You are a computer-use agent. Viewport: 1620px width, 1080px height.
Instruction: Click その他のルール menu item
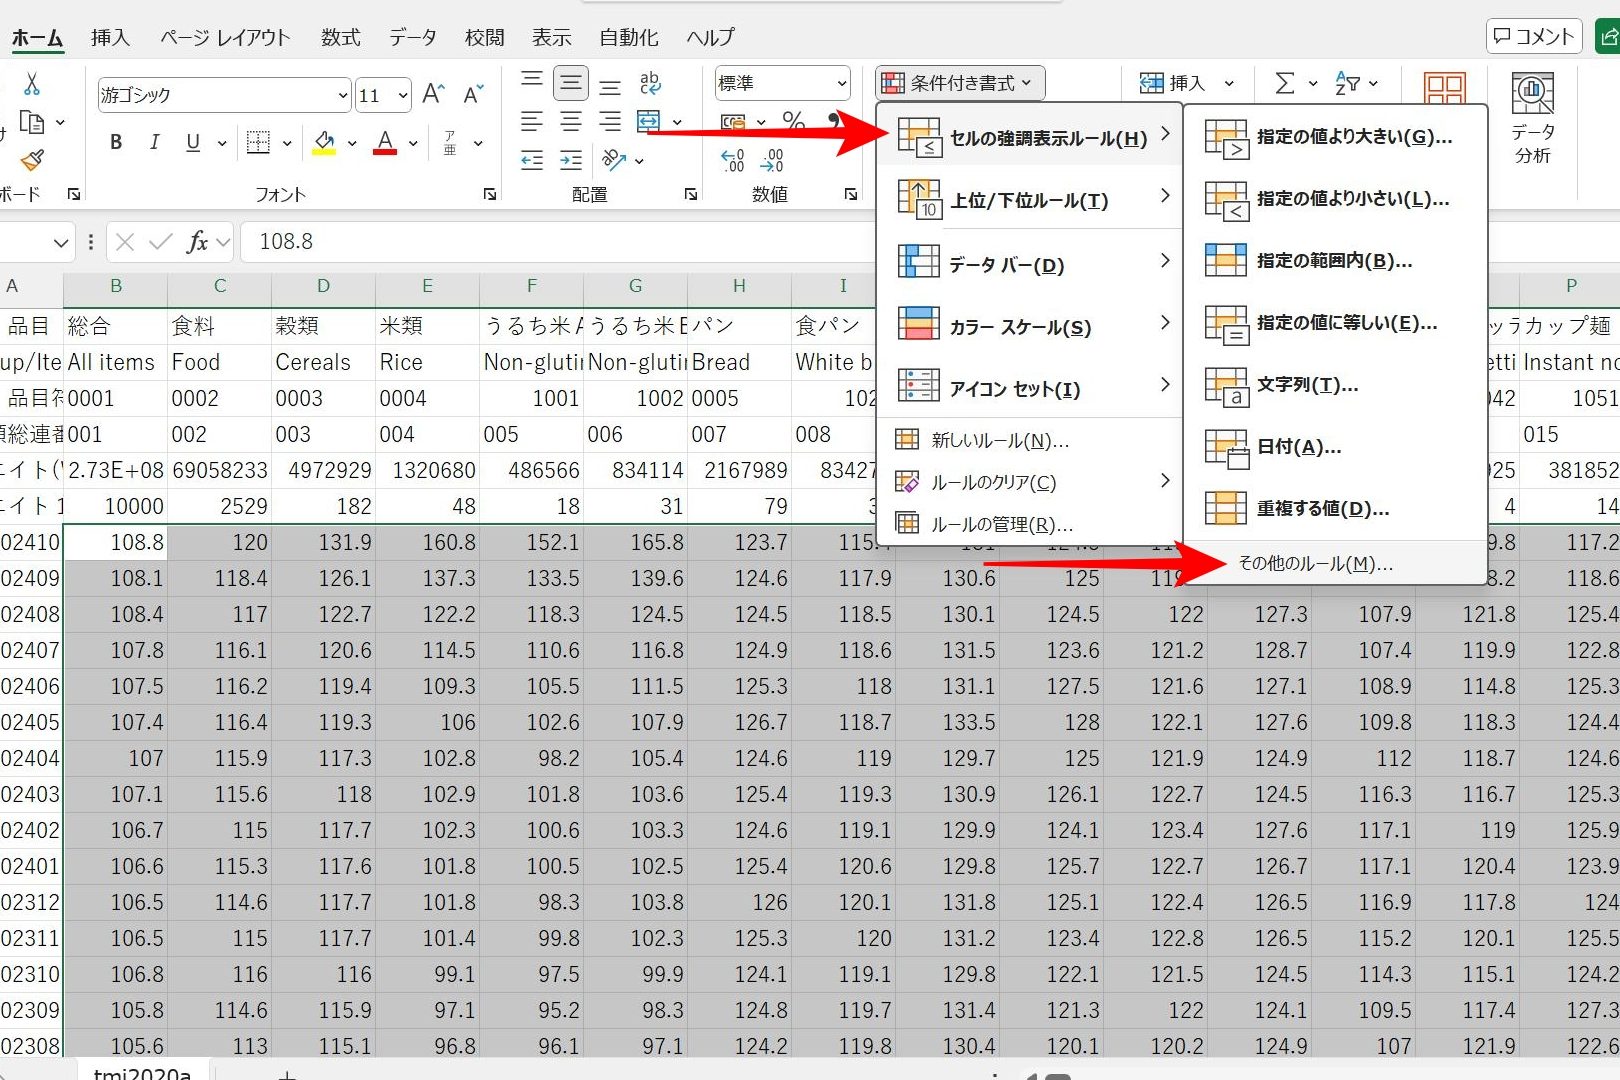1334,563
